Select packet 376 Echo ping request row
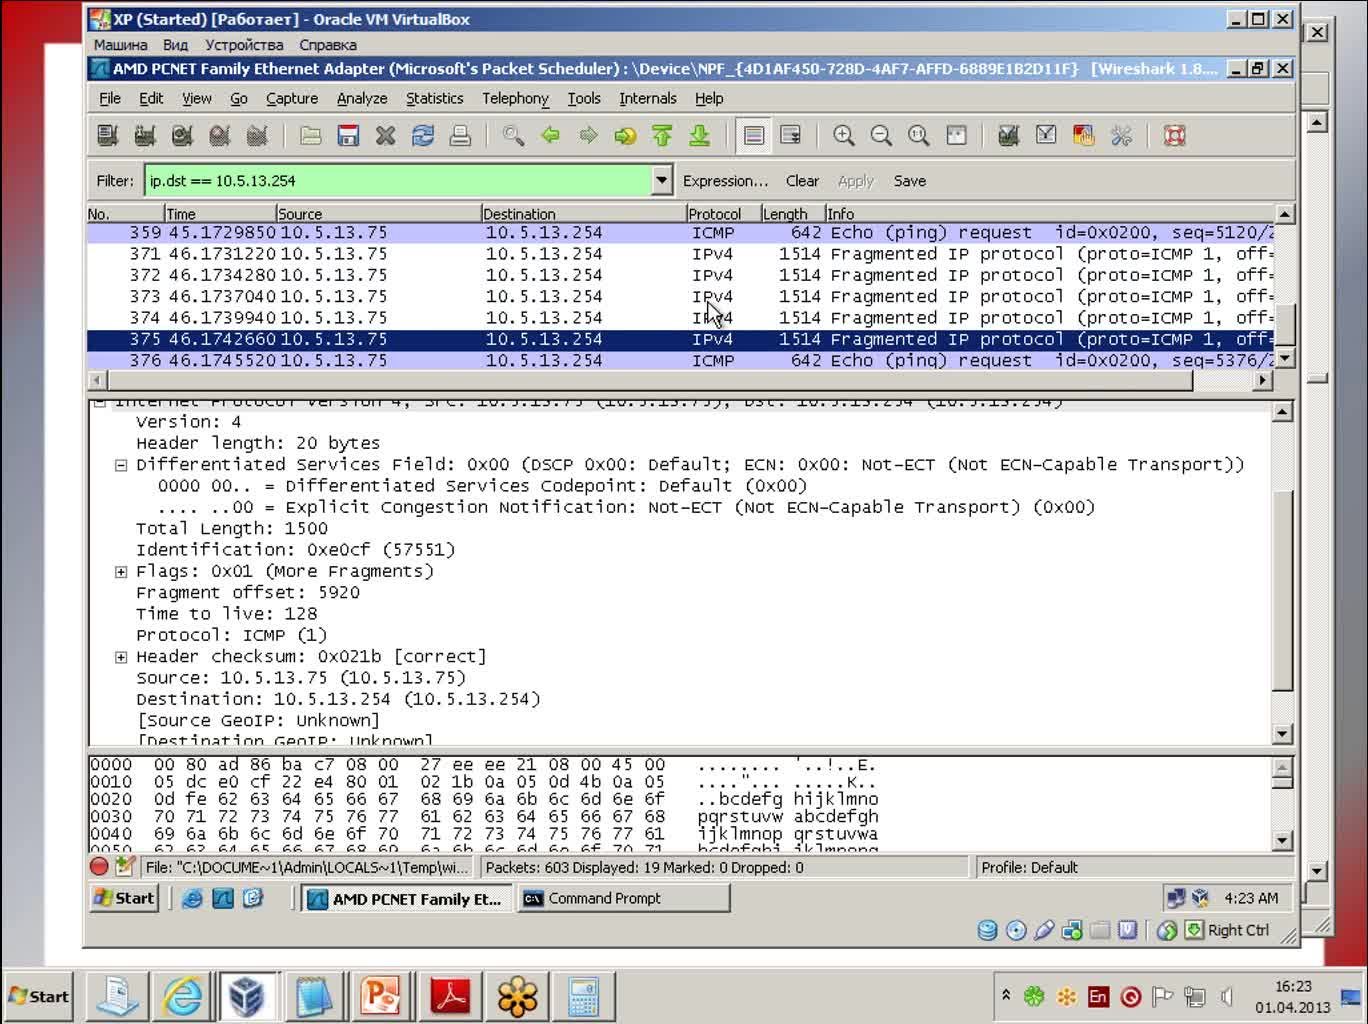This screenshot has height=1024, width=1368. 680,361
